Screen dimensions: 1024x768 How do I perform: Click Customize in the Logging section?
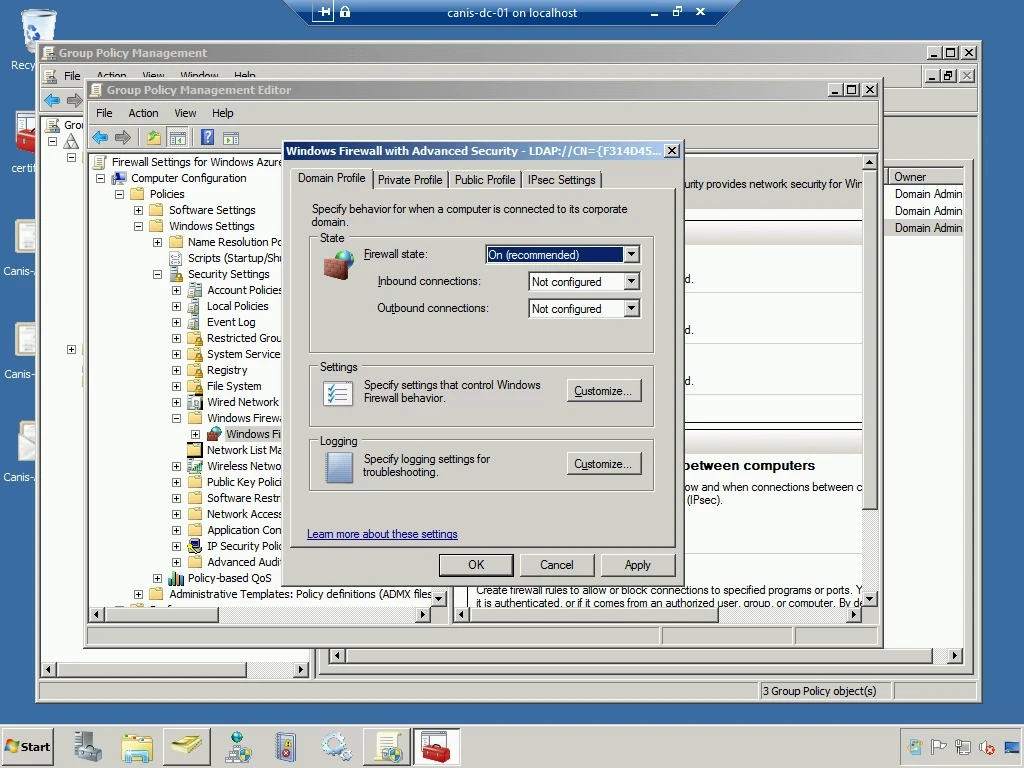[603, 464]
